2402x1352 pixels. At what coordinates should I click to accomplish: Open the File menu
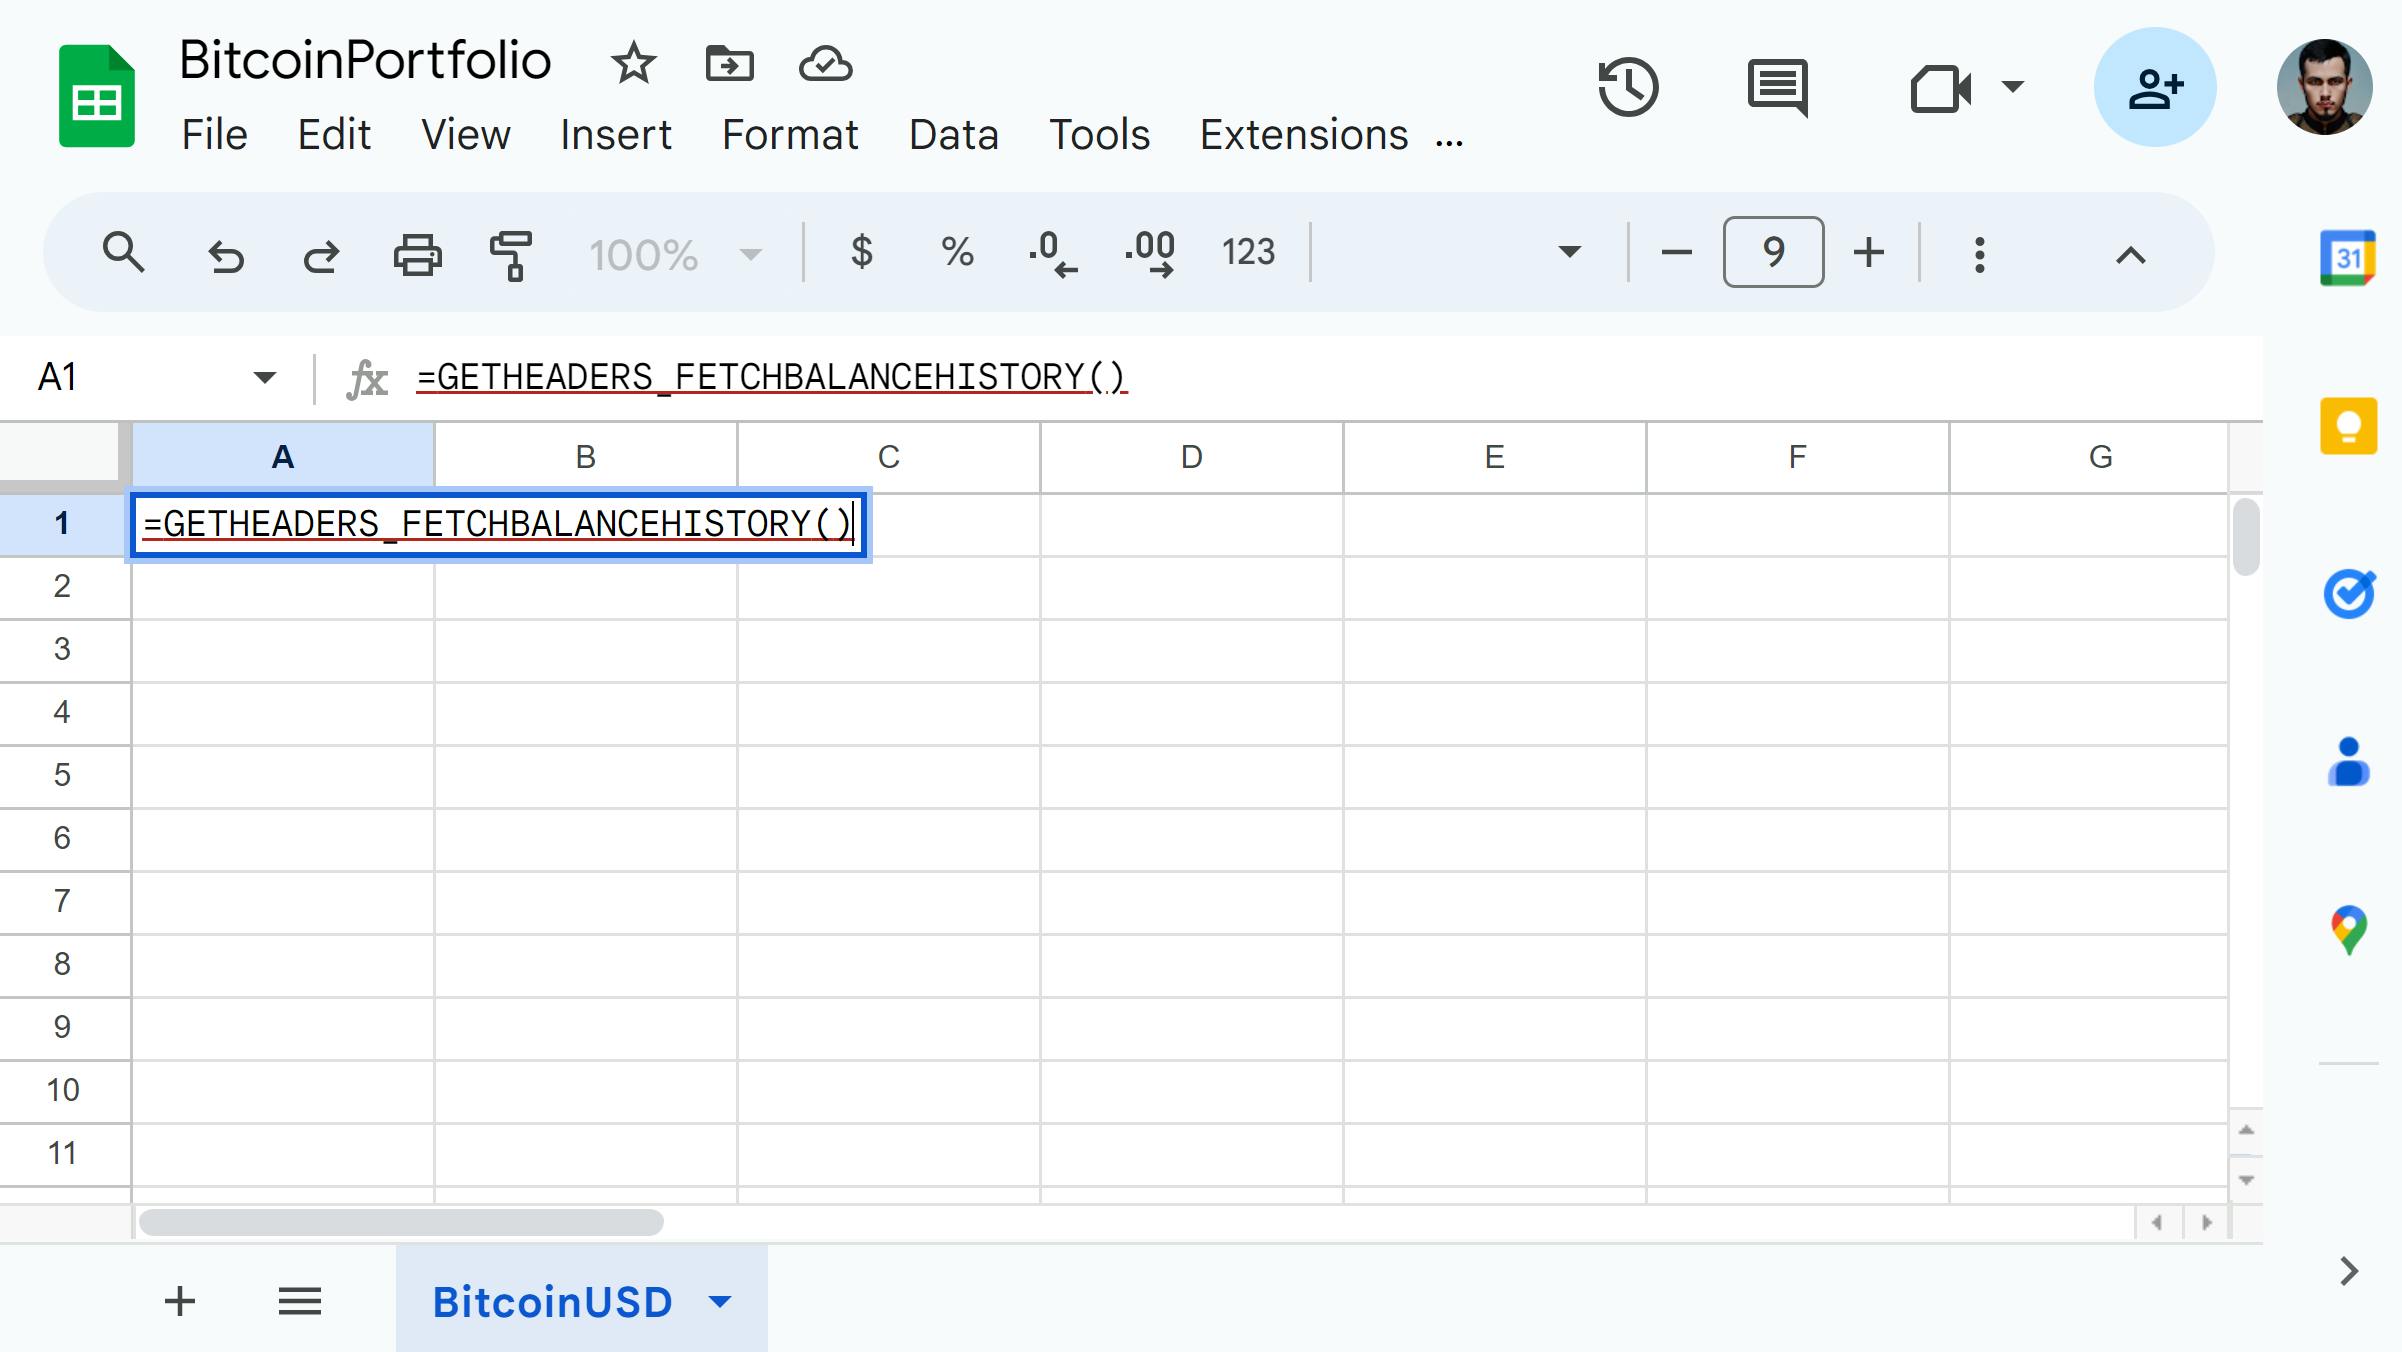214,134
